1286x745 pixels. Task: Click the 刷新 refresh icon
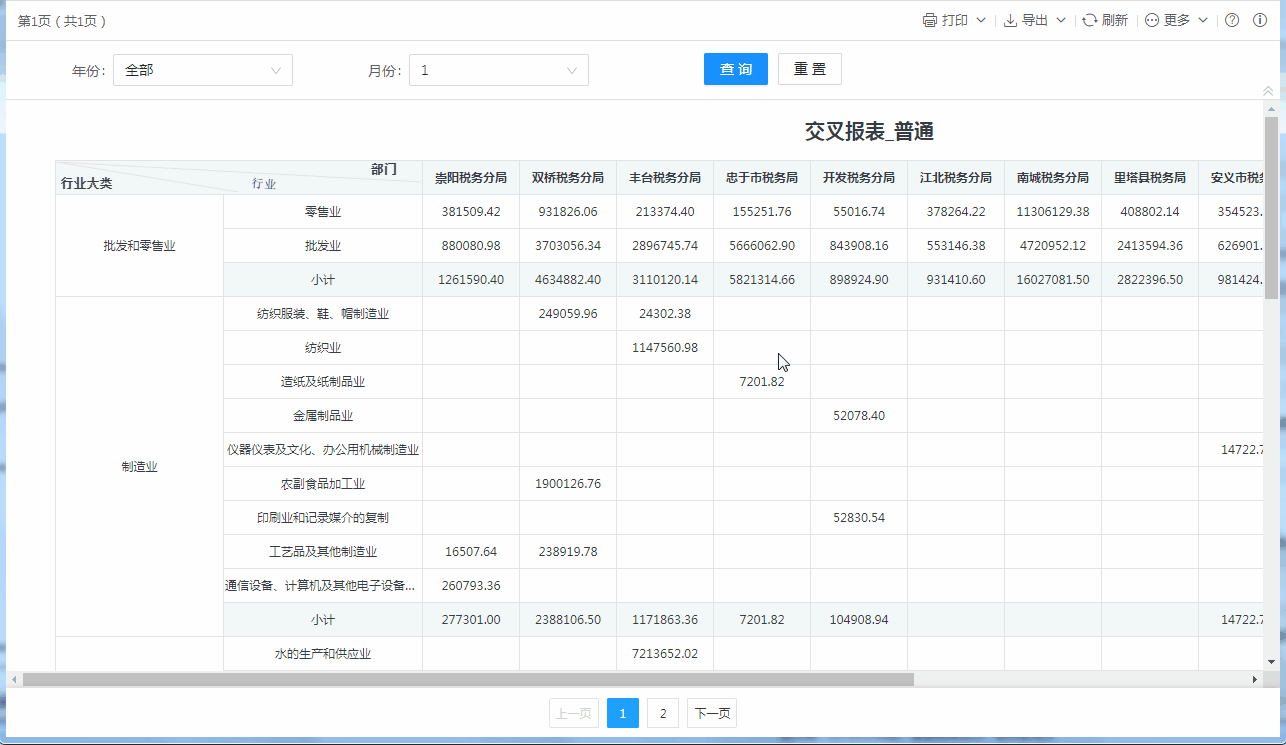(x=1090, y=20)
